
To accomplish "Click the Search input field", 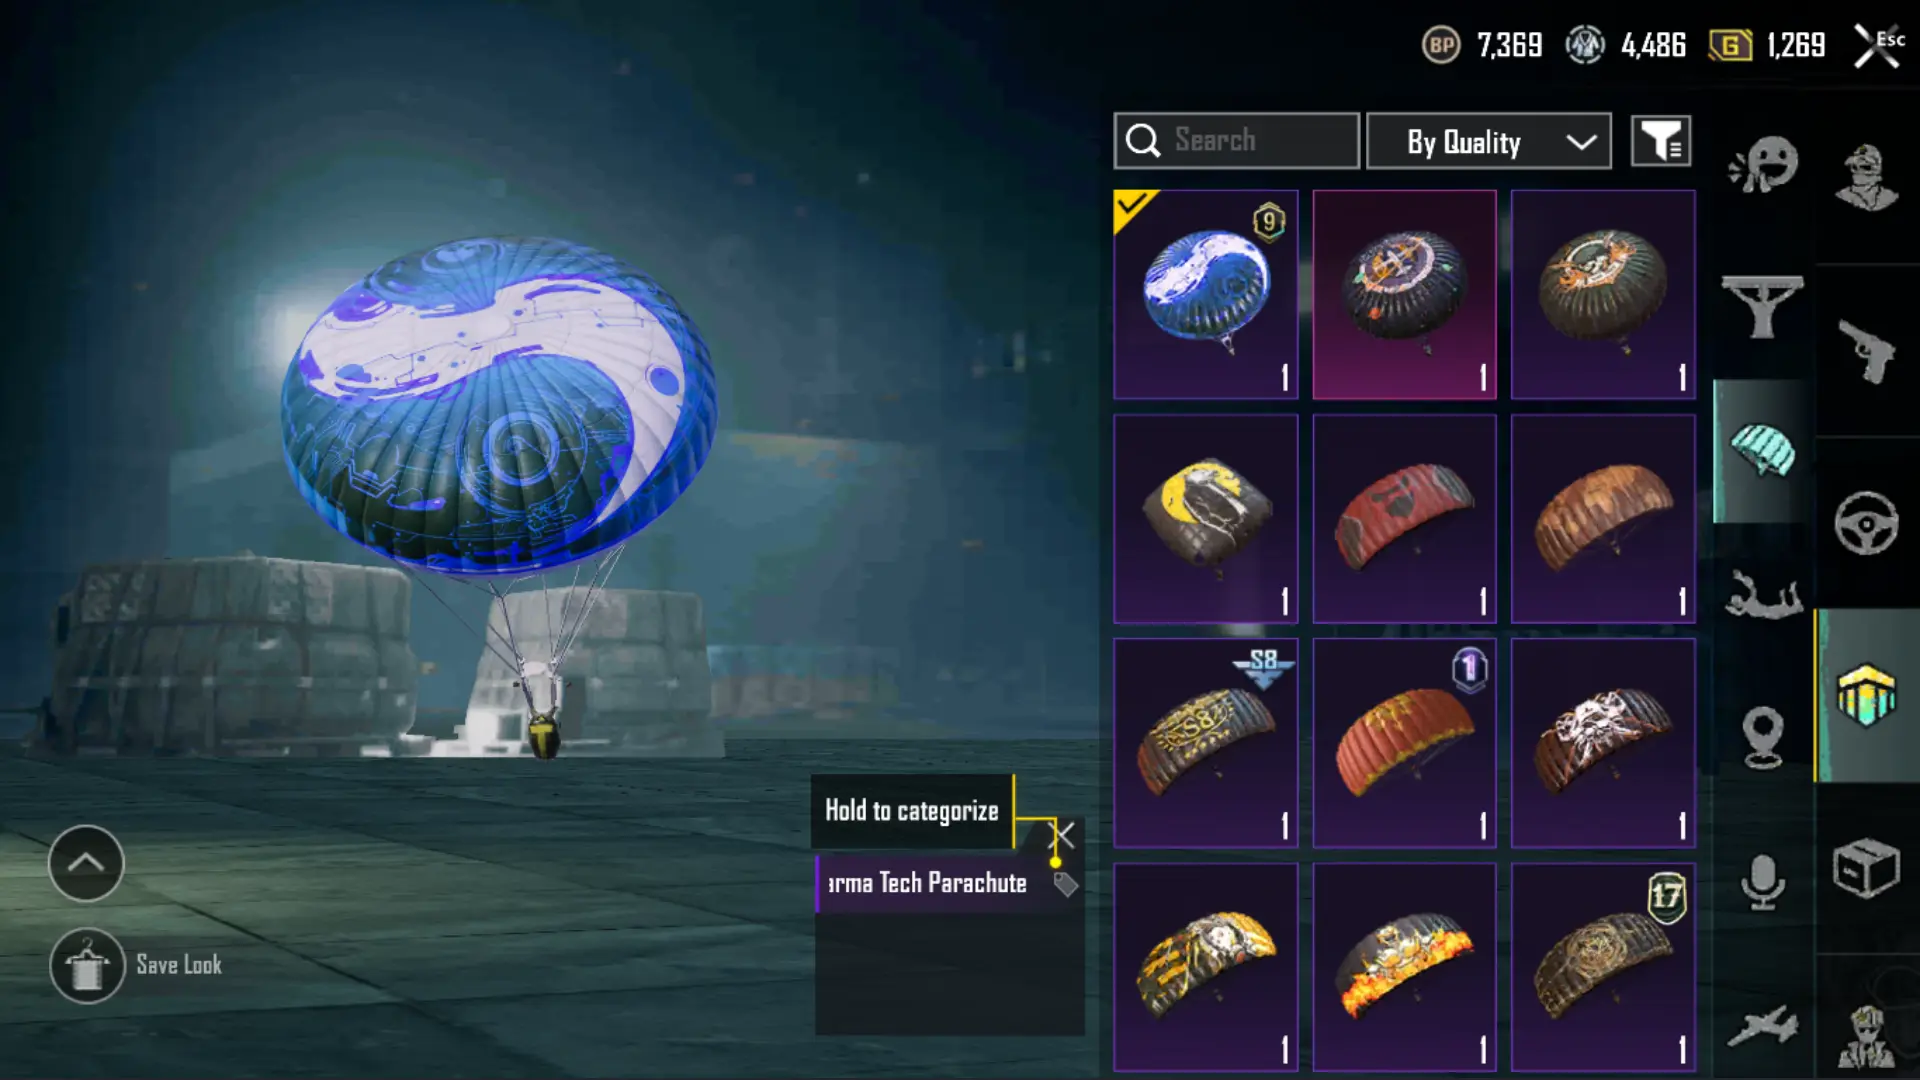I will click(1236, 141).
